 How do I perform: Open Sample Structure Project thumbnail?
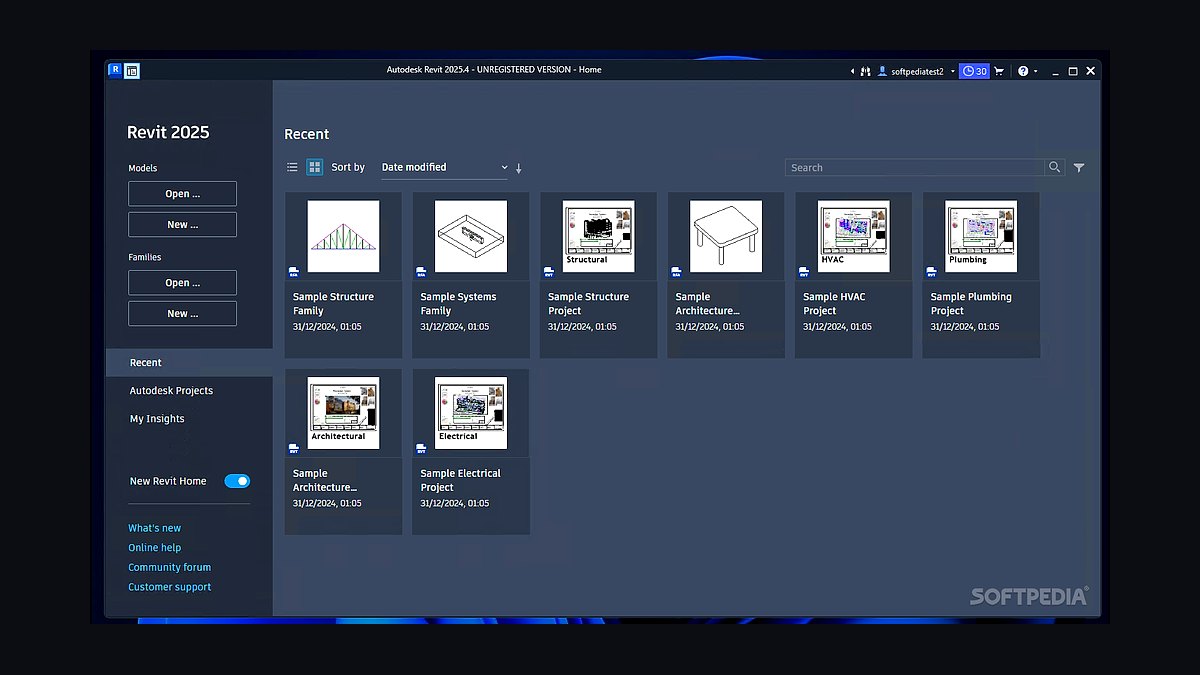coord(598,237)
